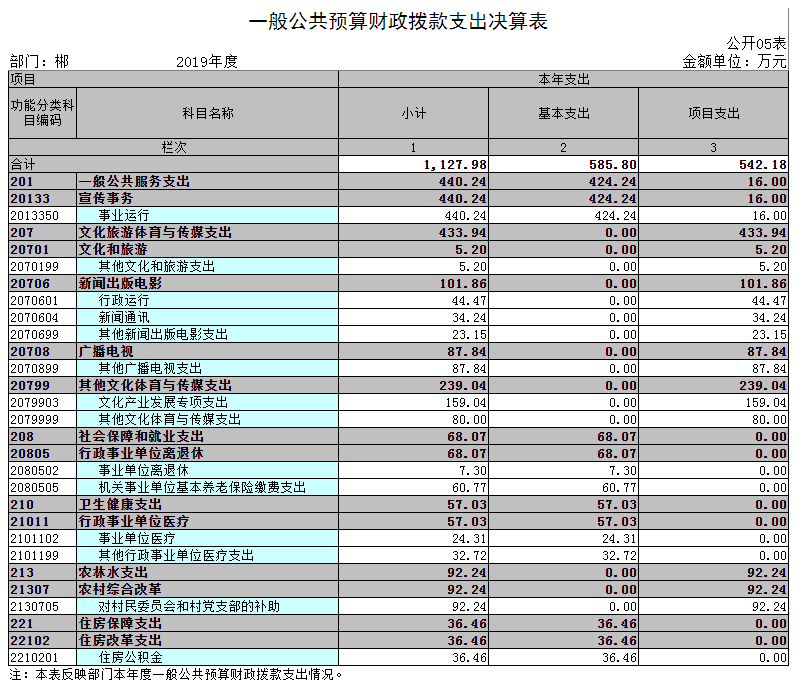Click code 2070601 cell

click(43, 300)
